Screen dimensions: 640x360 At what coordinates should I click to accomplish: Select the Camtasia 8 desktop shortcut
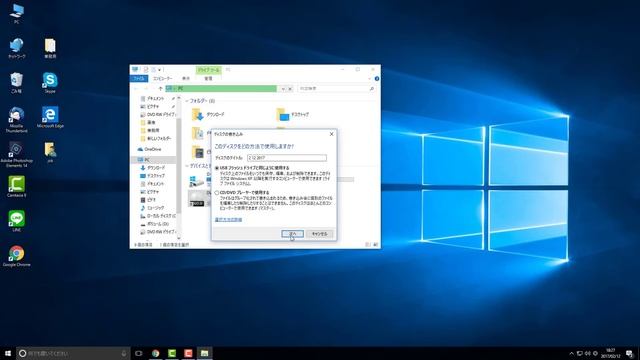pos(16,187)
